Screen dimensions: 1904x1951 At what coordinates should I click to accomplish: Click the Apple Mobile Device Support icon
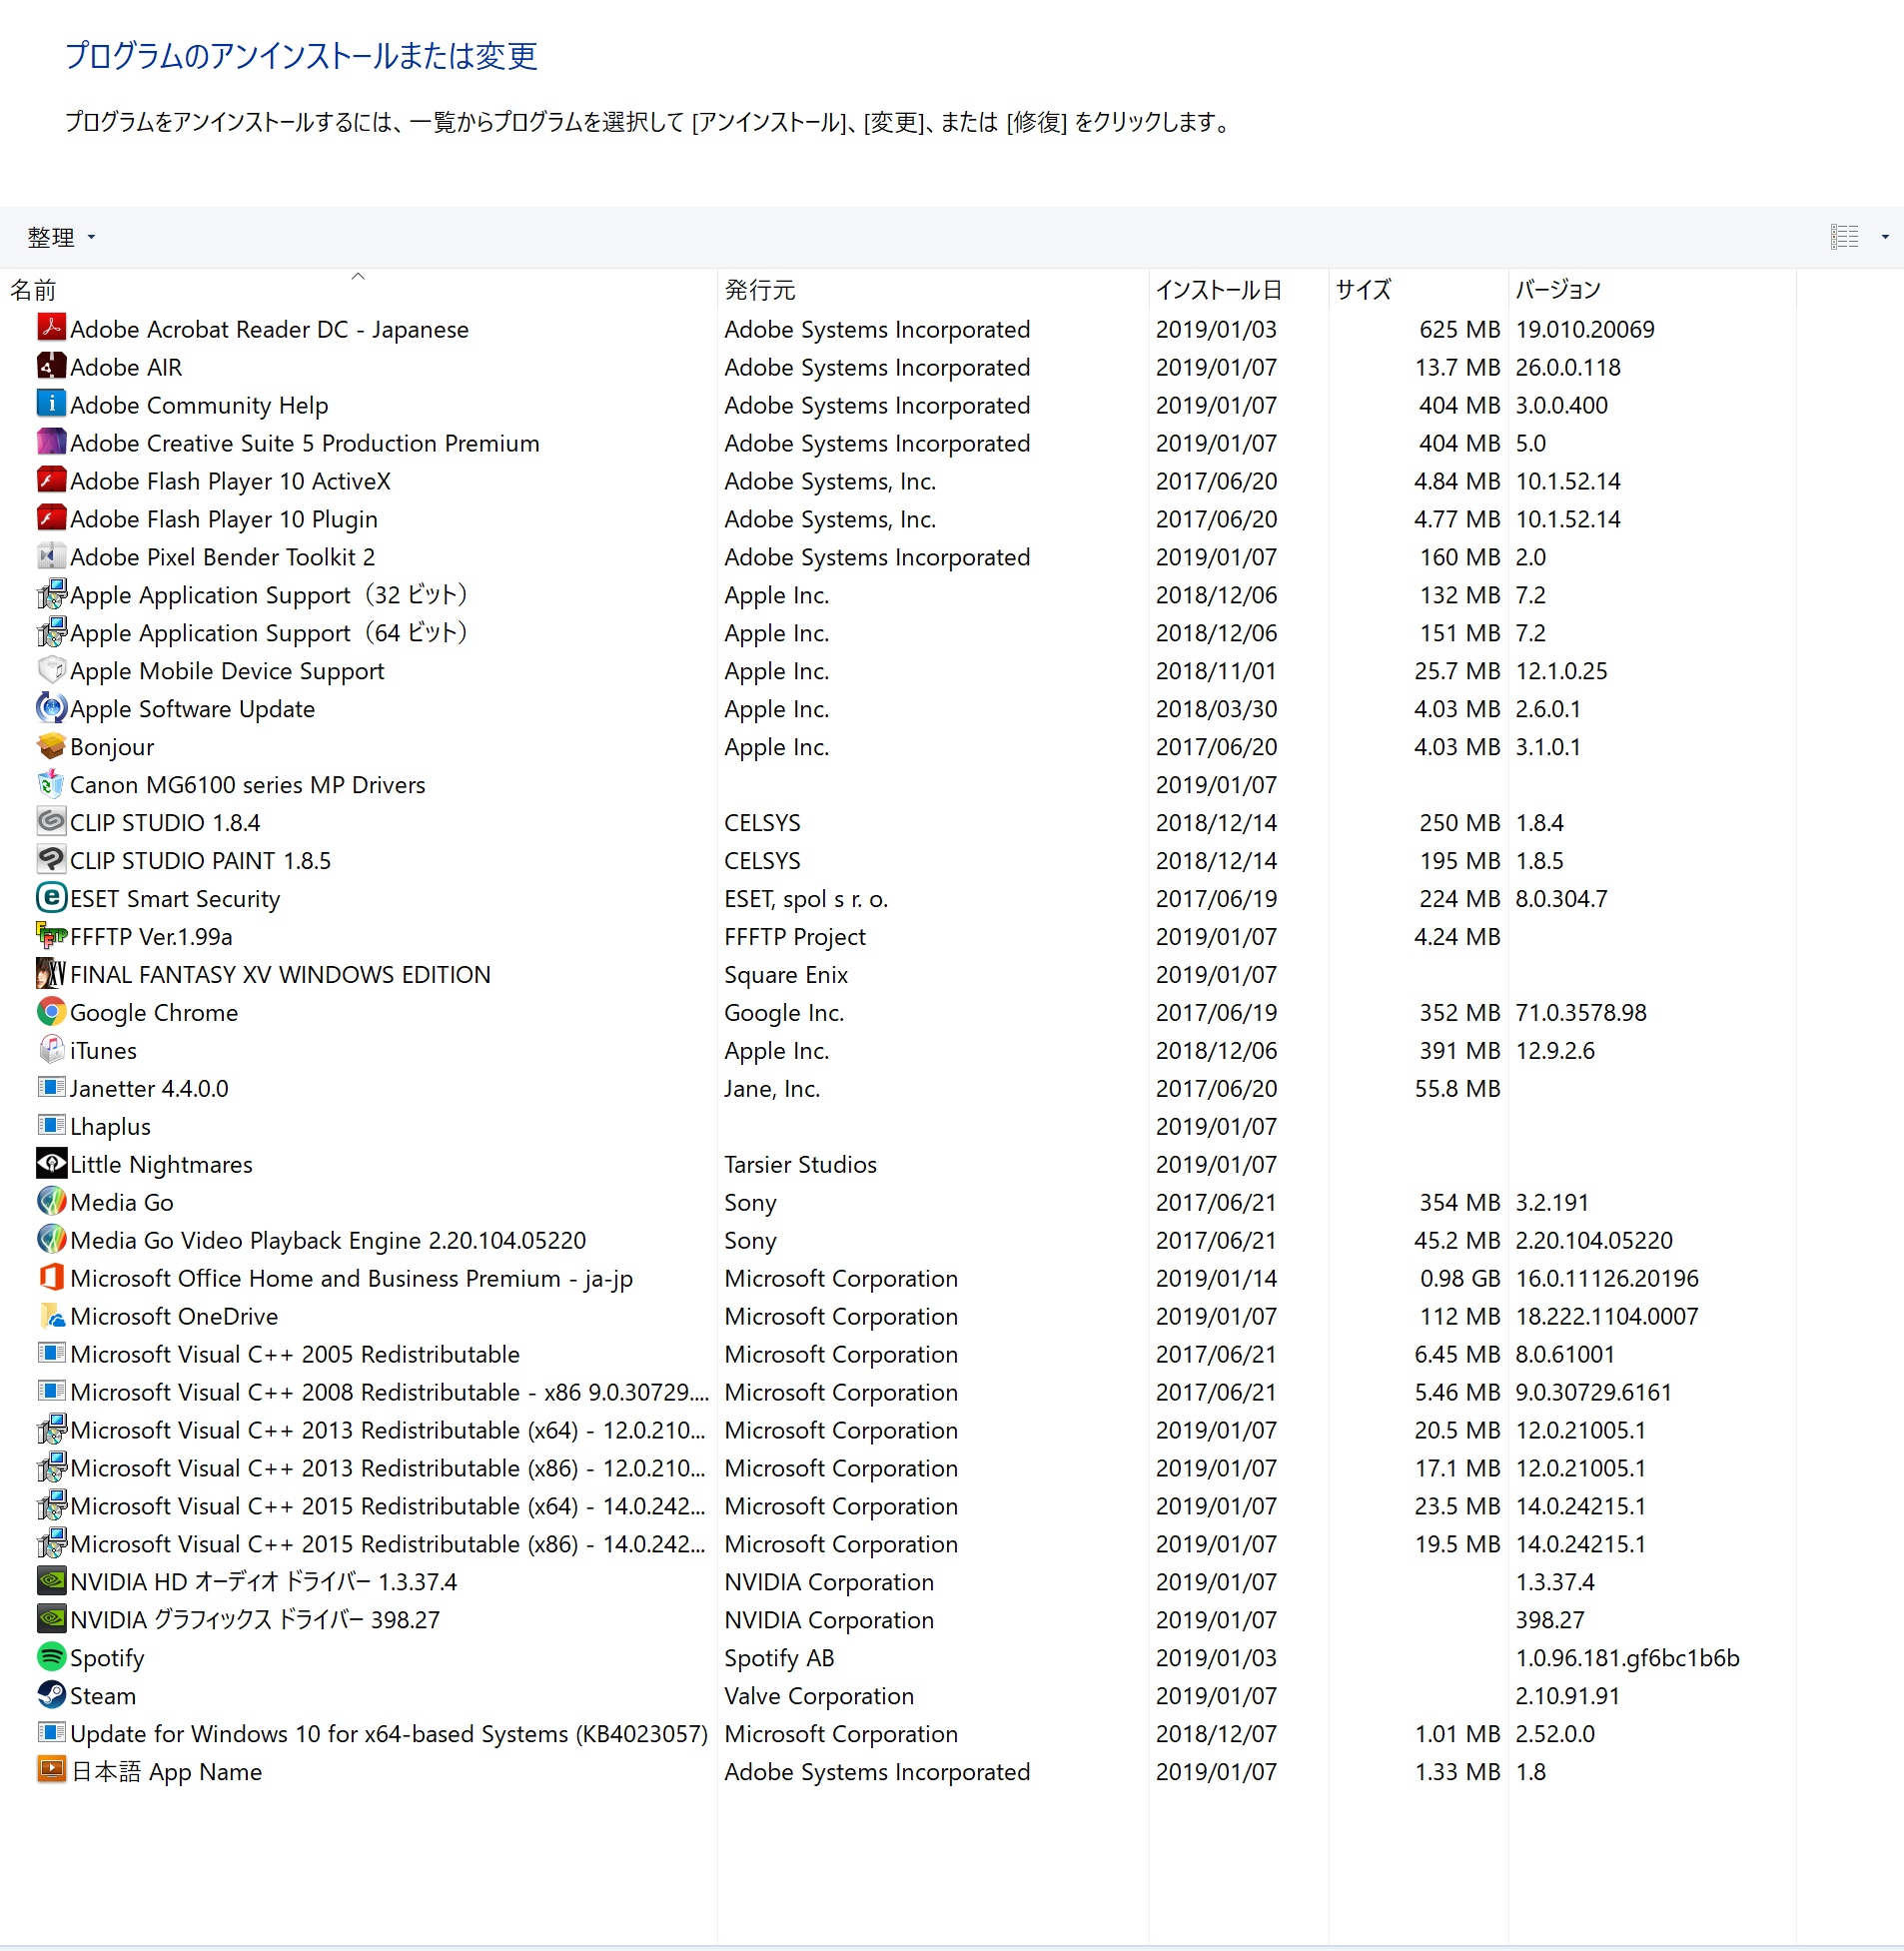[51, 670]
